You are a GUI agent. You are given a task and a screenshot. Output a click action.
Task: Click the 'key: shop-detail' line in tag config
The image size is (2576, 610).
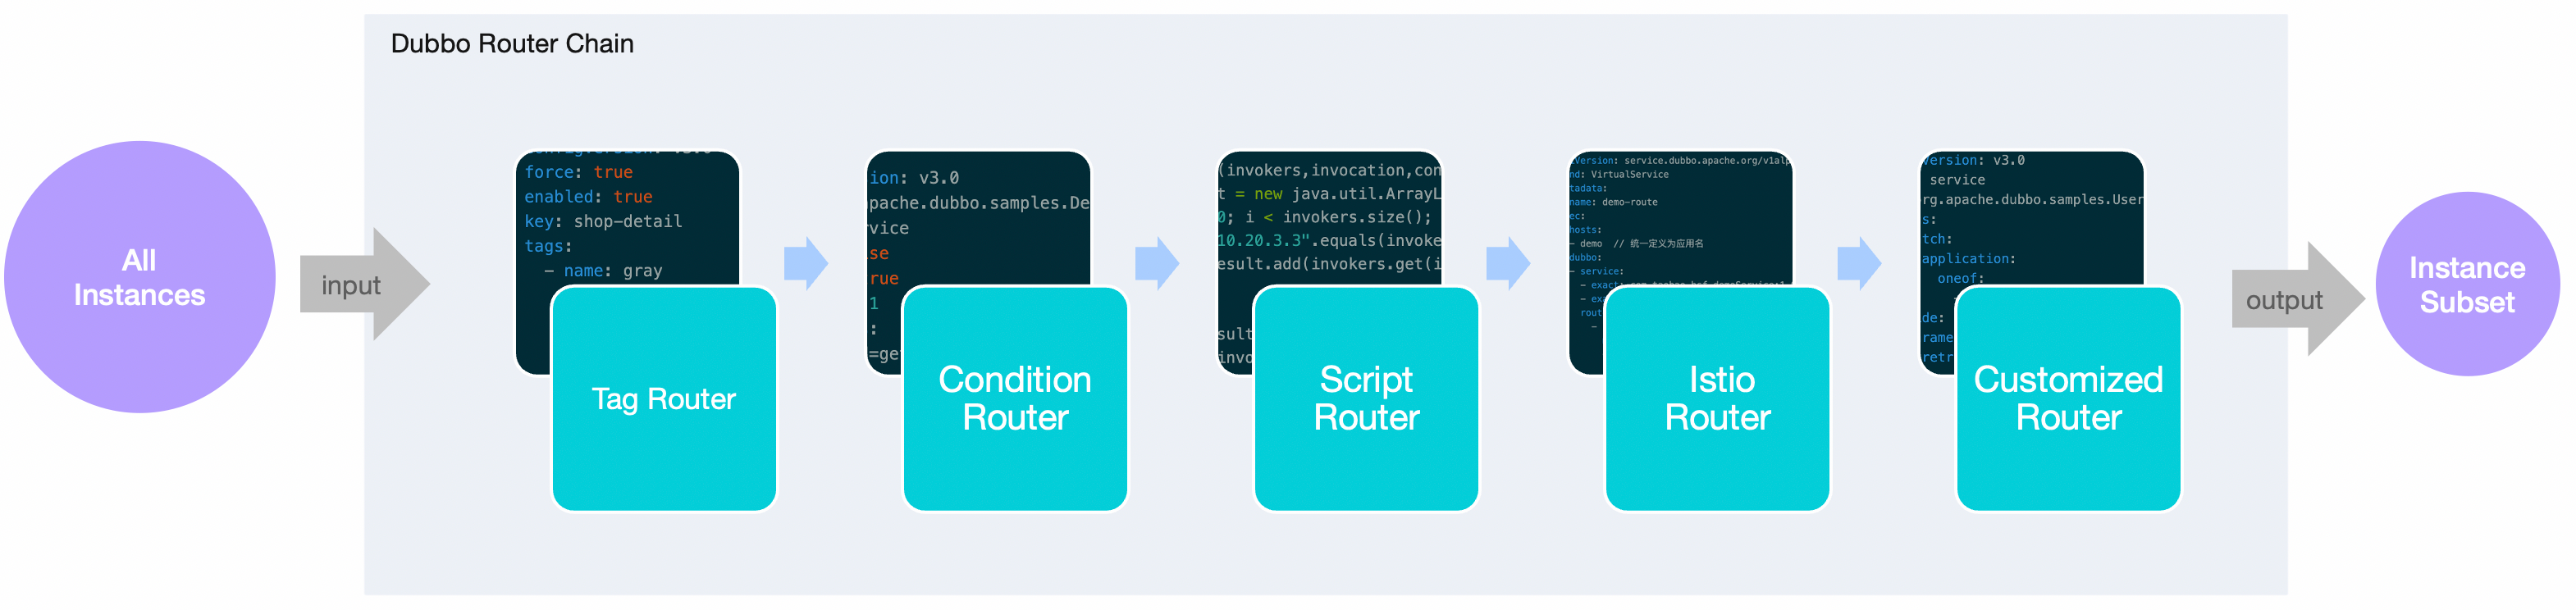tap(603, 221)
